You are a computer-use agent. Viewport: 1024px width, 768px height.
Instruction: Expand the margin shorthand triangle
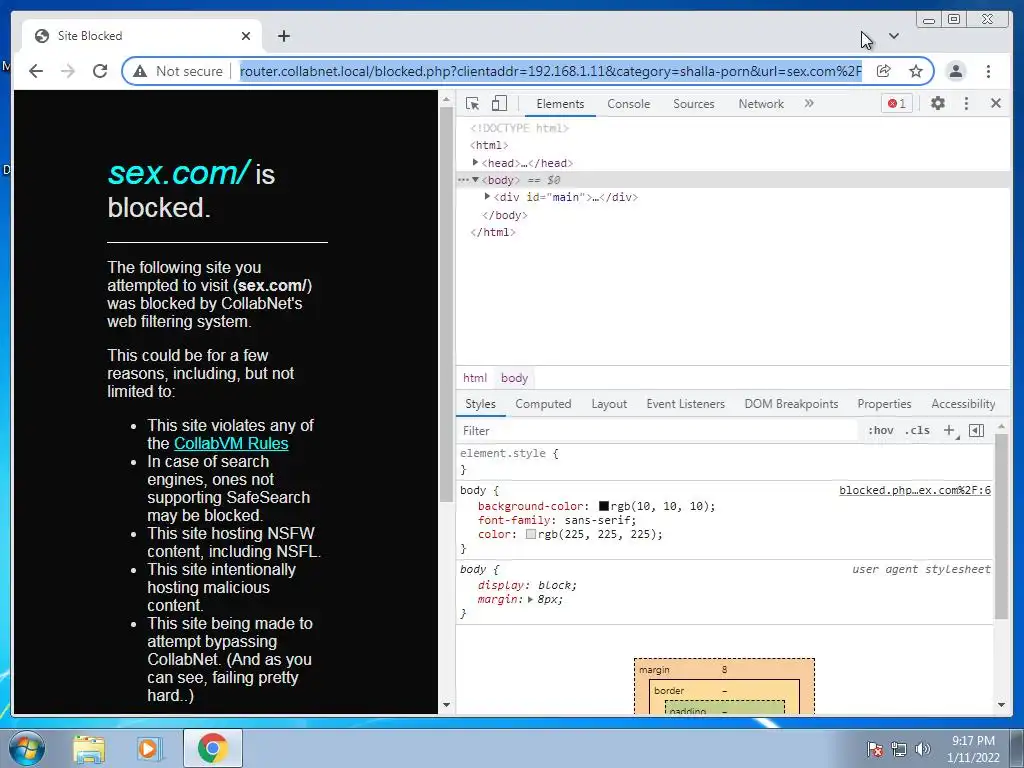(x=530, y=600)
